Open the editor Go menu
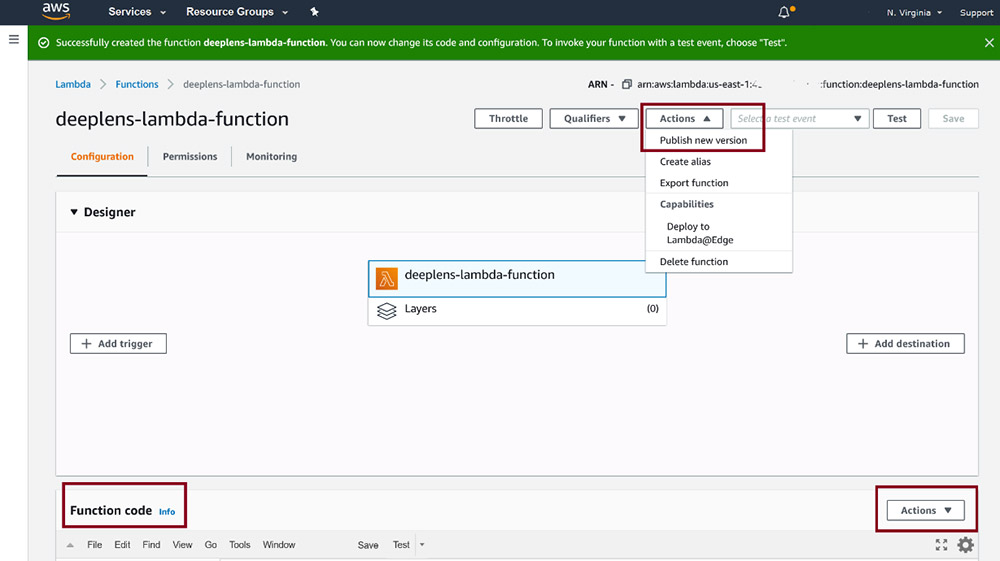This screenshot has height=561, width=1000. [x=210, y=545]
